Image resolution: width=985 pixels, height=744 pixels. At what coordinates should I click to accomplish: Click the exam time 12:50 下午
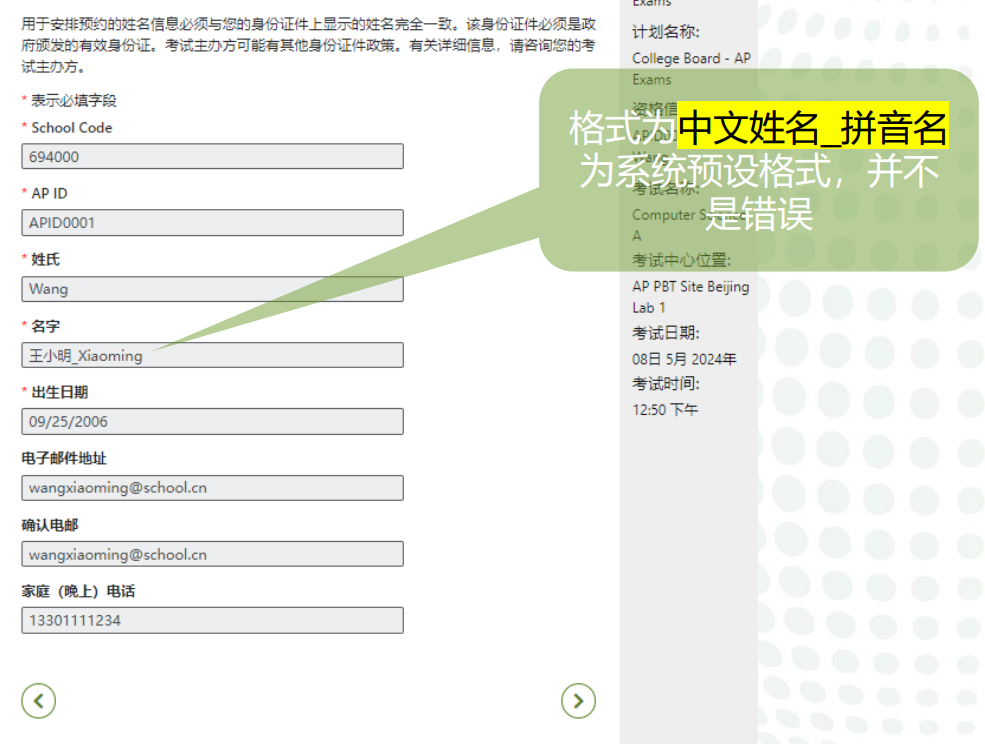pyautogui.click(x=665, y=409)
